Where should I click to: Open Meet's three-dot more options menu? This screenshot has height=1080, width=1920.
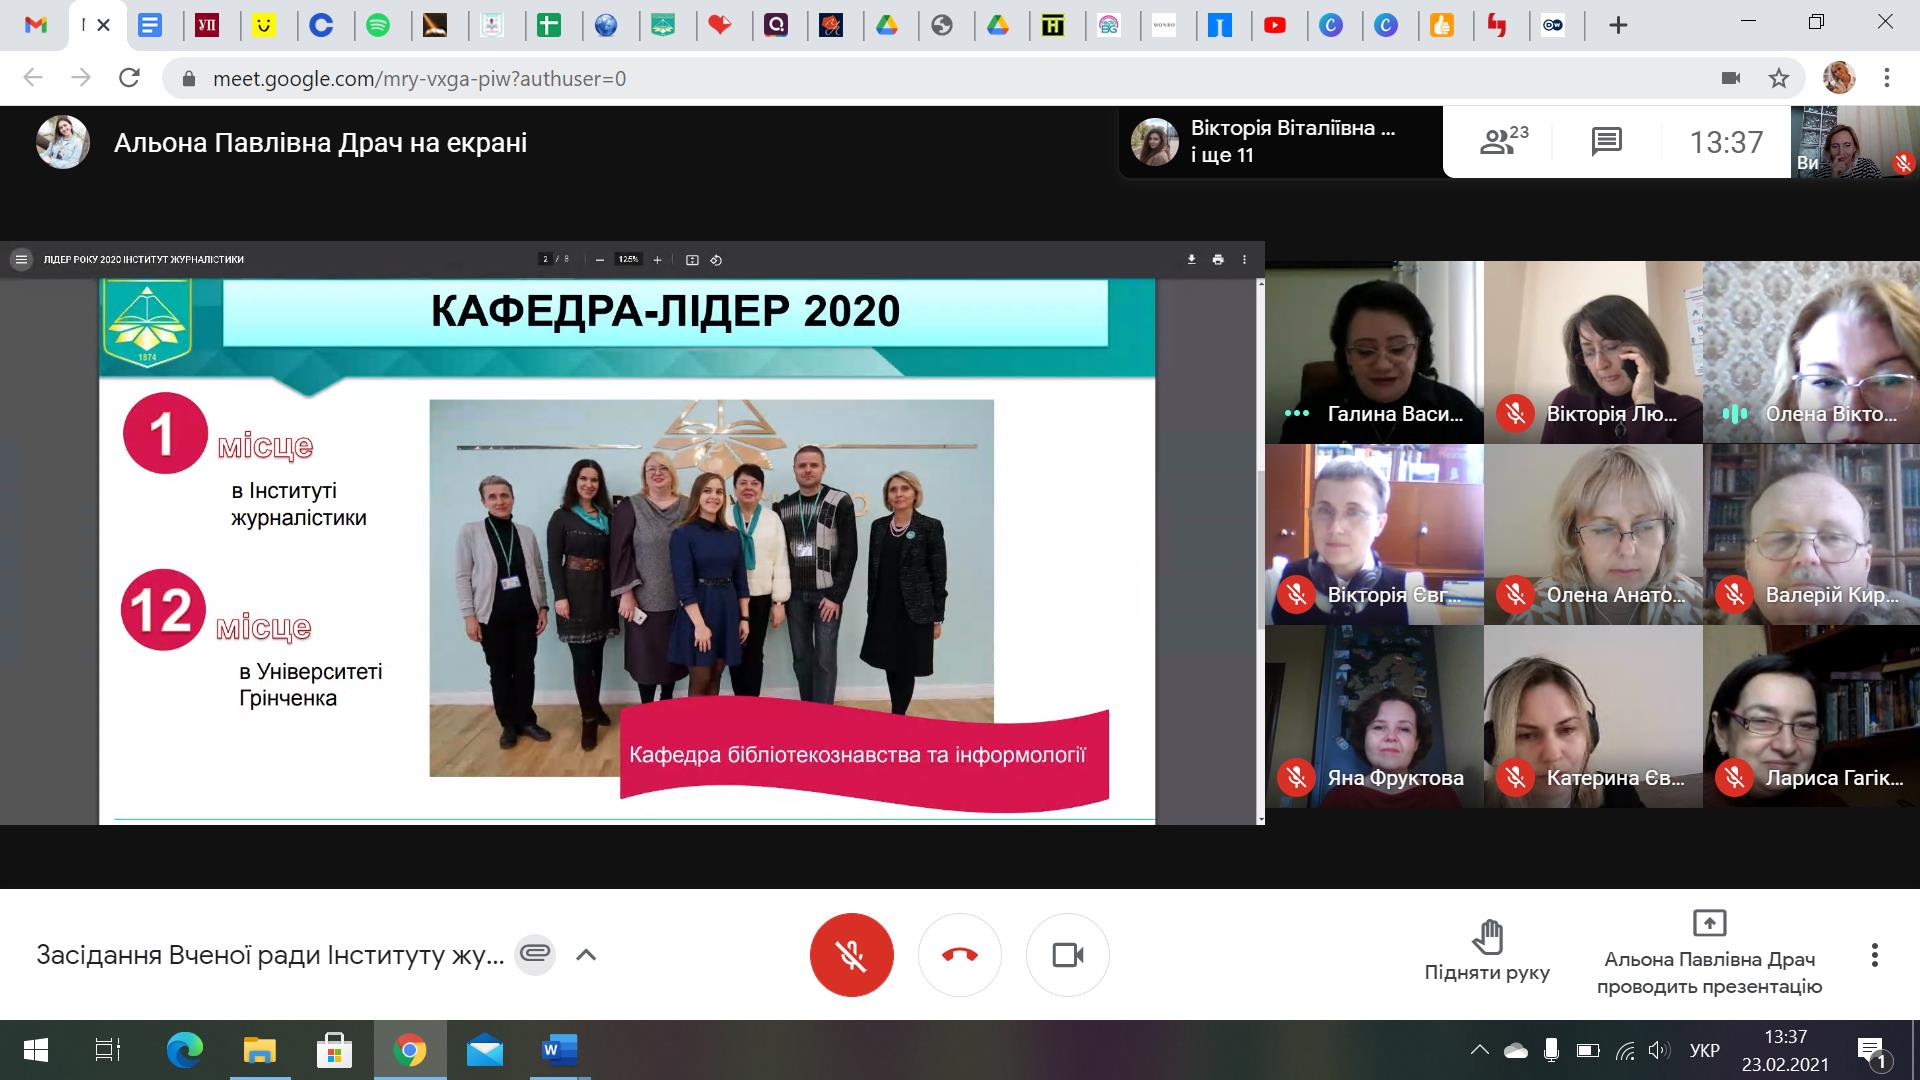tap(1874, 955)
